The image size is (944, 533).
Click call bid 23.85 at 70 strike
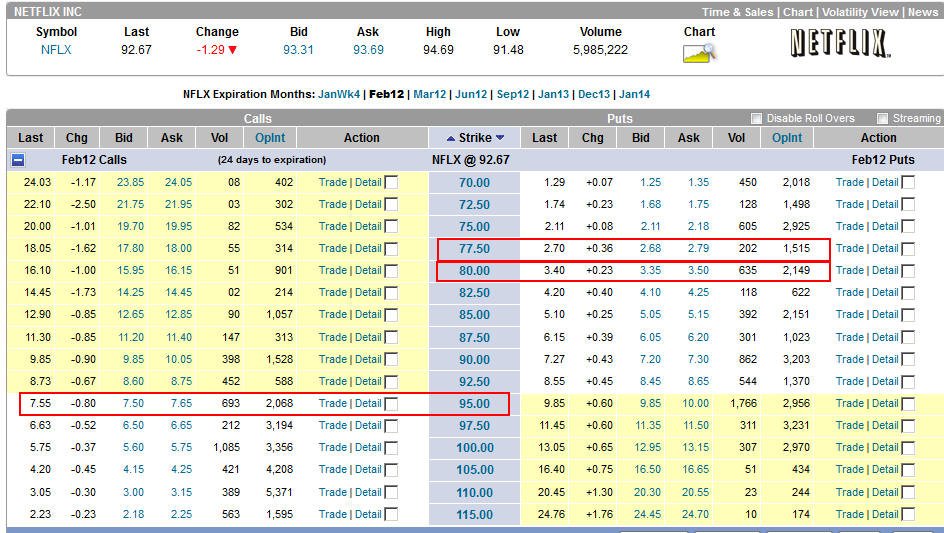(131, 182)
